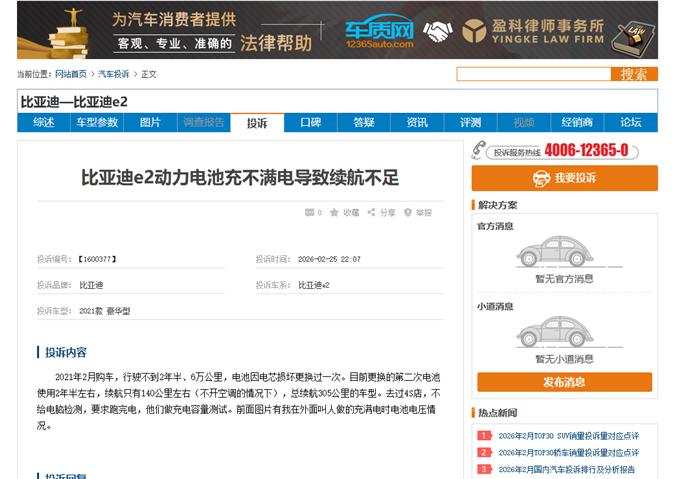Click the complaint brand value 比亚迪
The image size is (700, 479).
pyautogui.click(x=91, y=285)
